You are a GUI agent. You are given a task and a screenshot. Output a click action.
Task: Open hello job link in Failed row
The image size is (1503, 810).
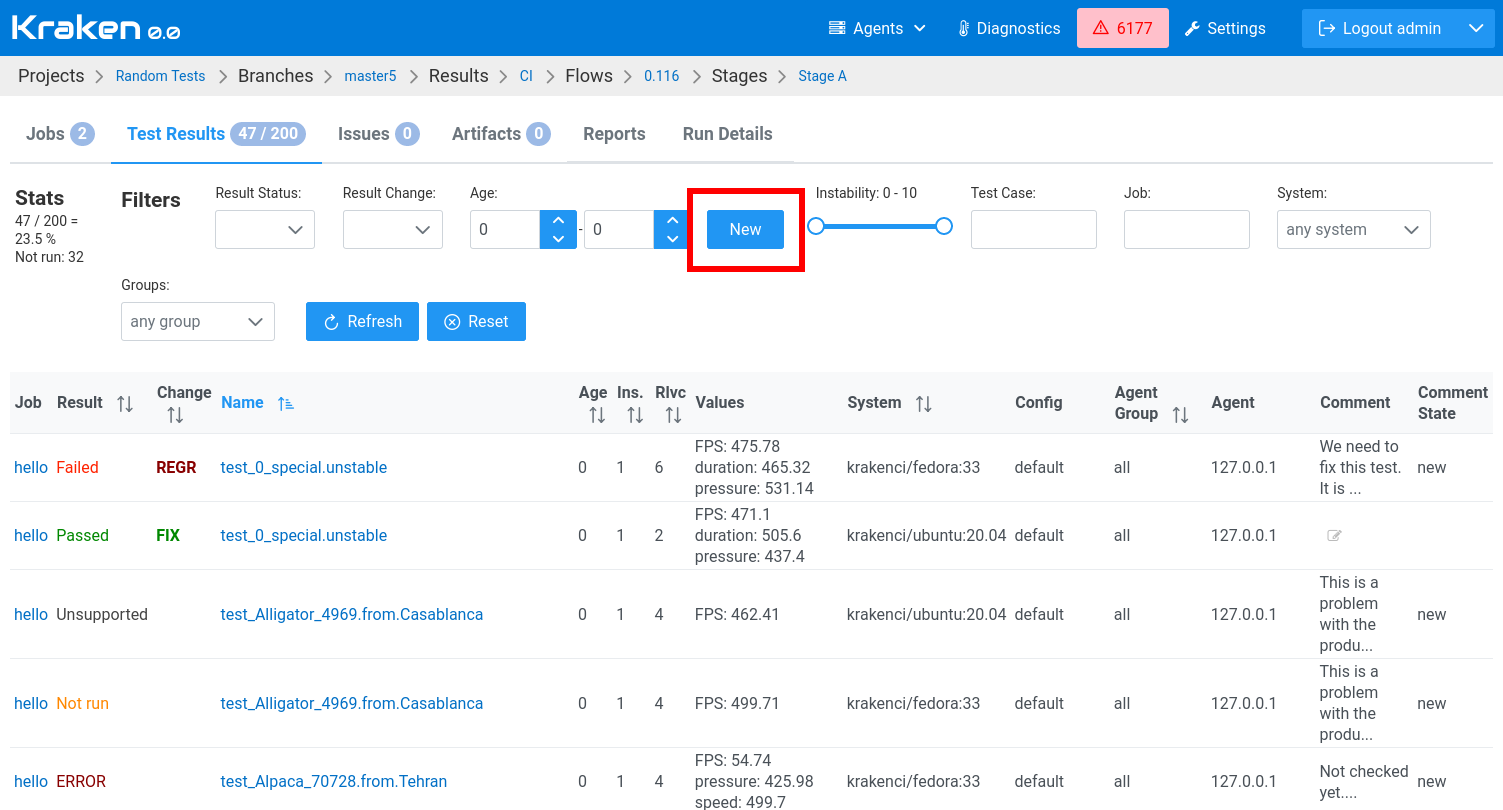pyautogui.click(x=31, y=467)
